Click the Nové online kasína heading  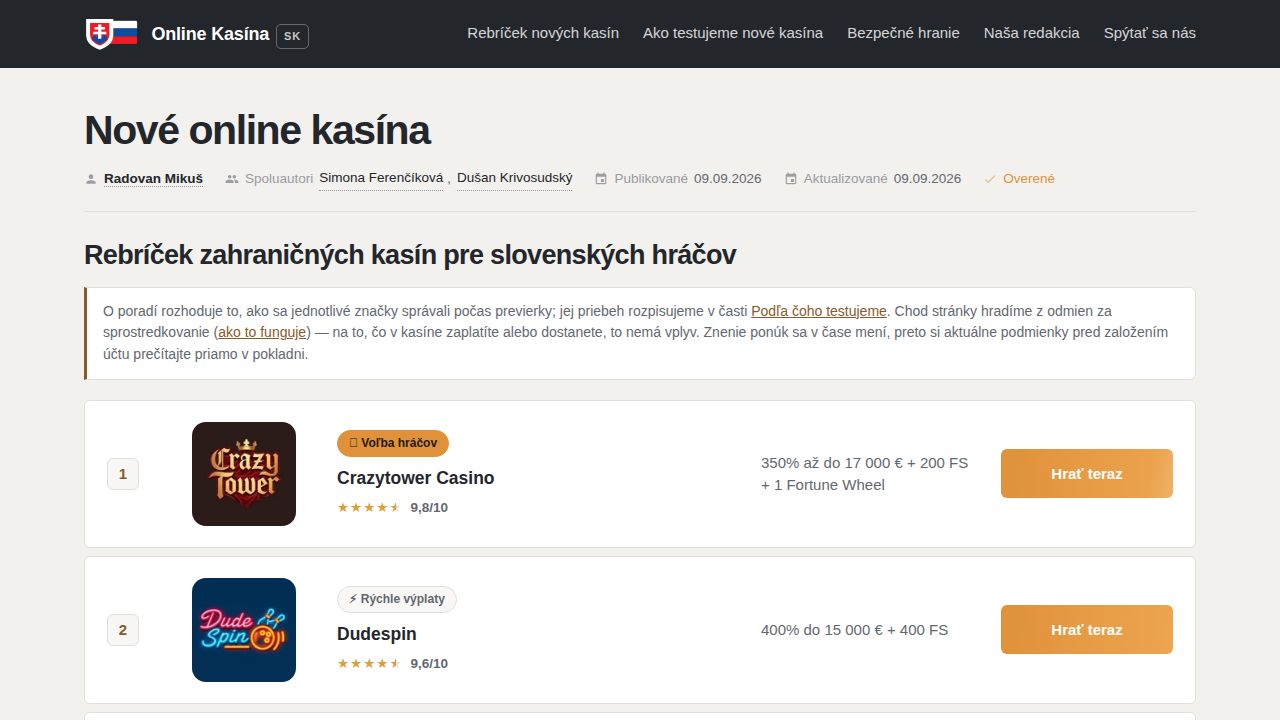click(257, 131)
